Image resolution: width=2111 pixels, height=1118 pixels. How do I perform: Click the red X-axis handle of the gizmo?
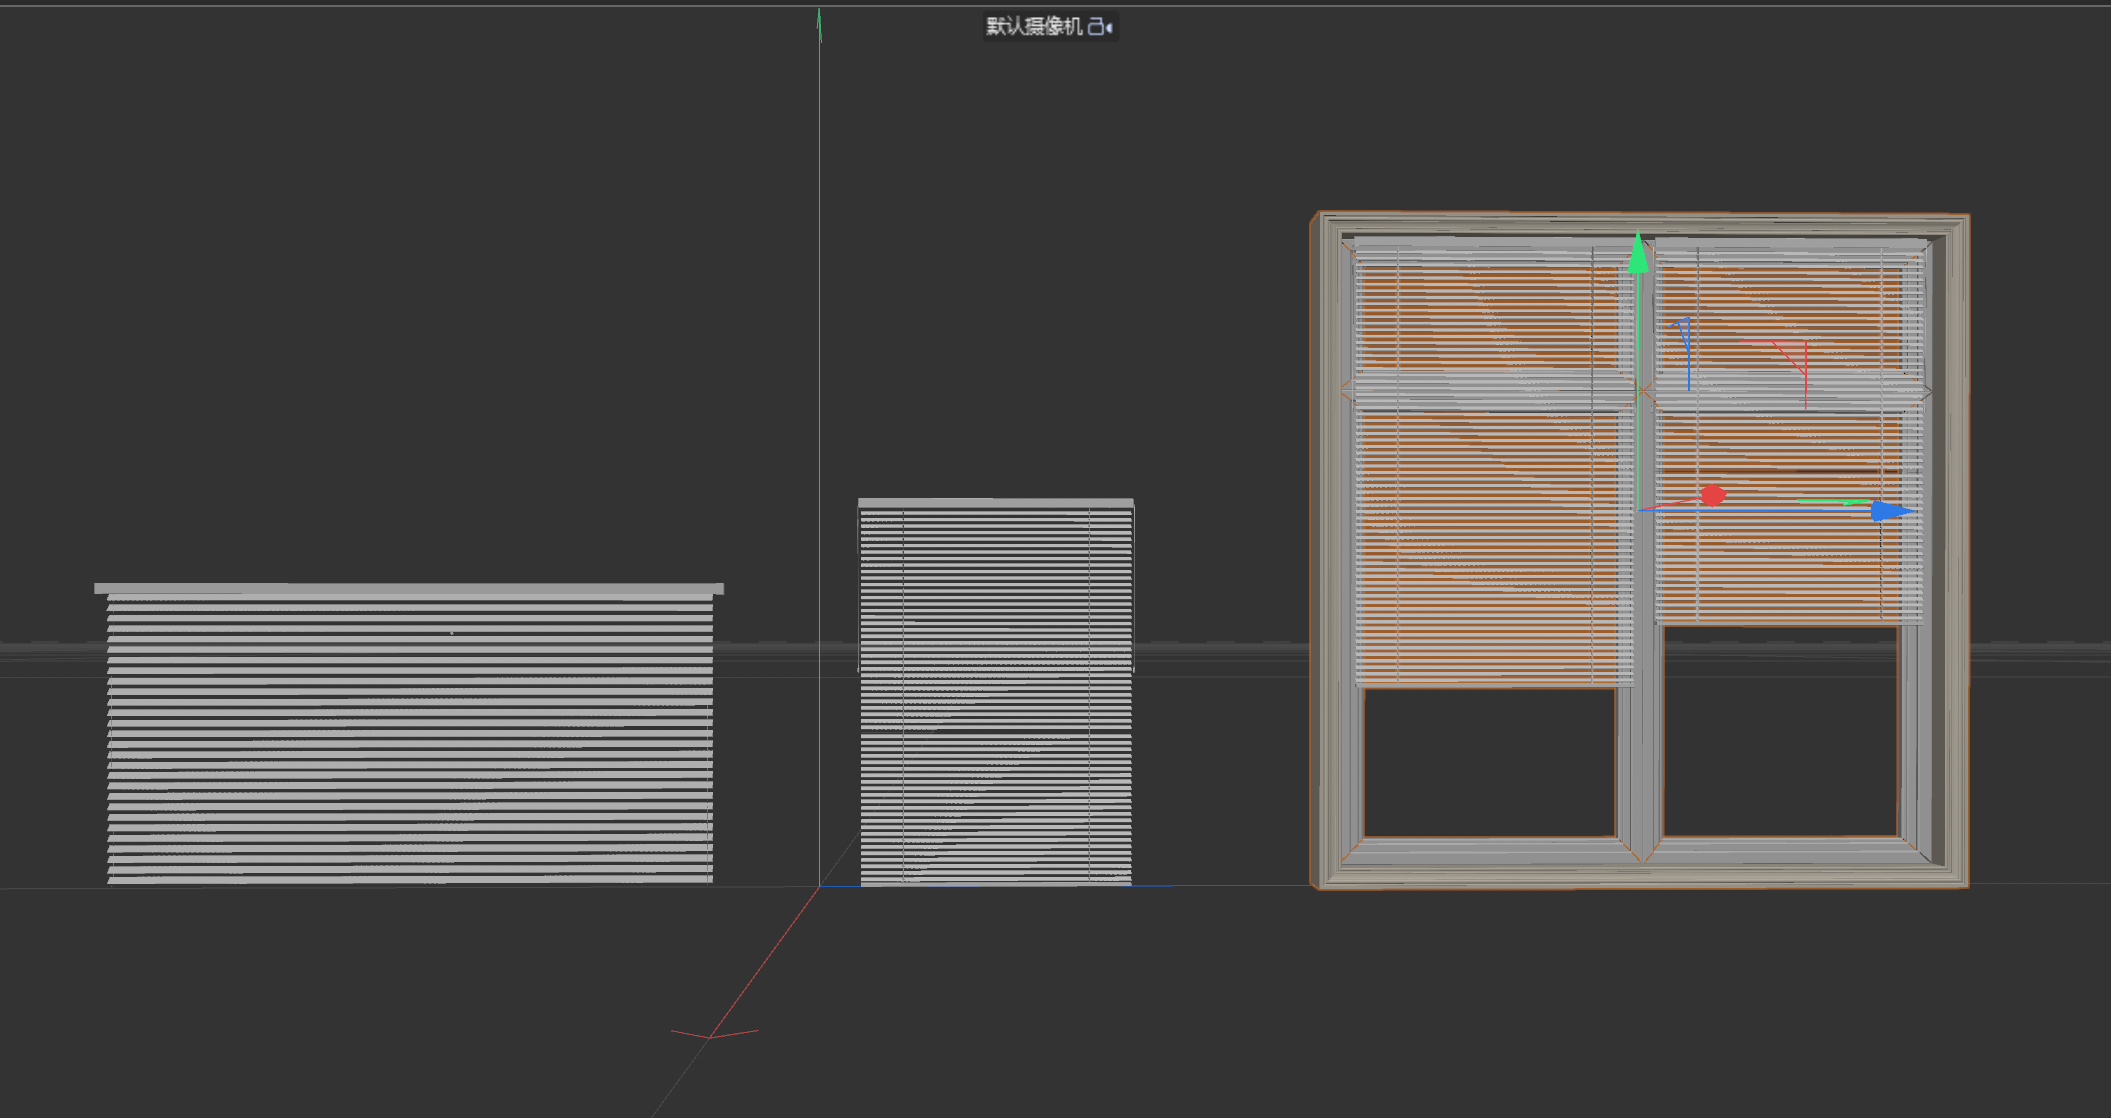tap(1713, 495)
